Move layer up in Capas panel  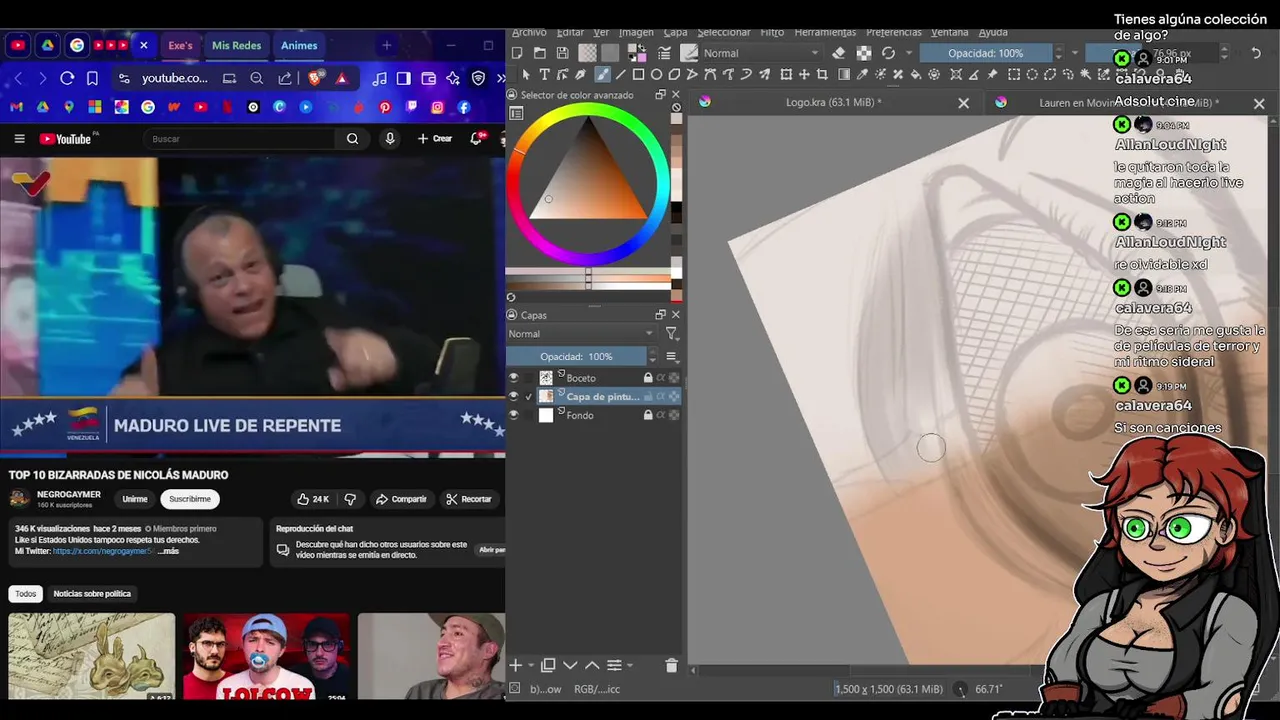tap(591, 665)
